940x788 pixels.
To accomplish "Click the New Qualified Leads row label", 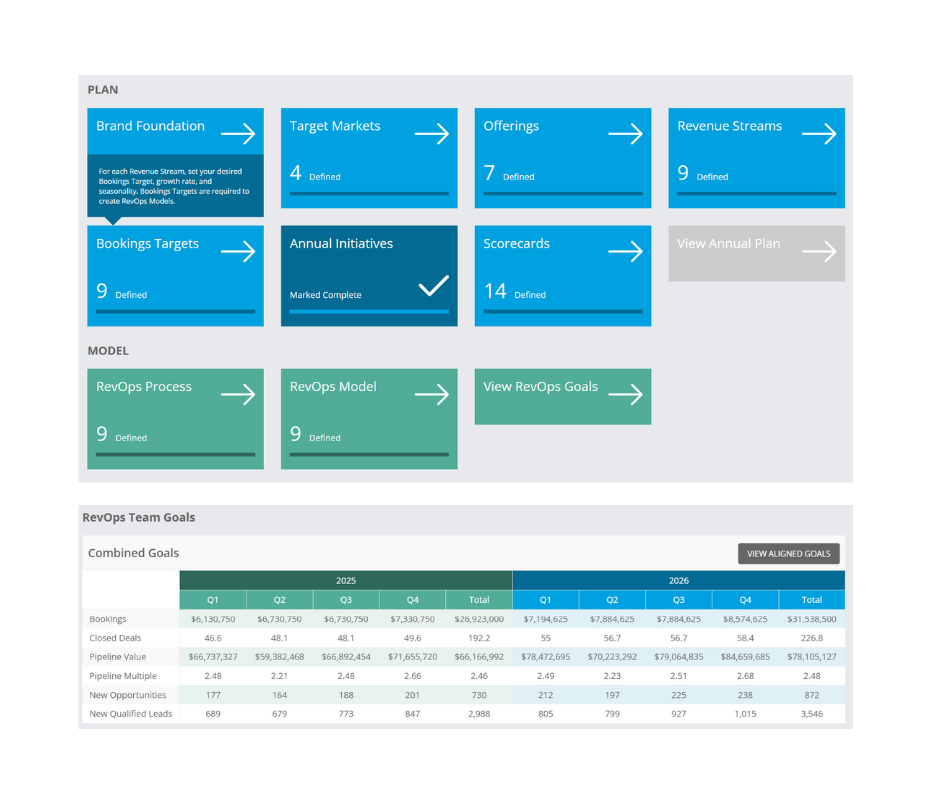I will point(130,713).
